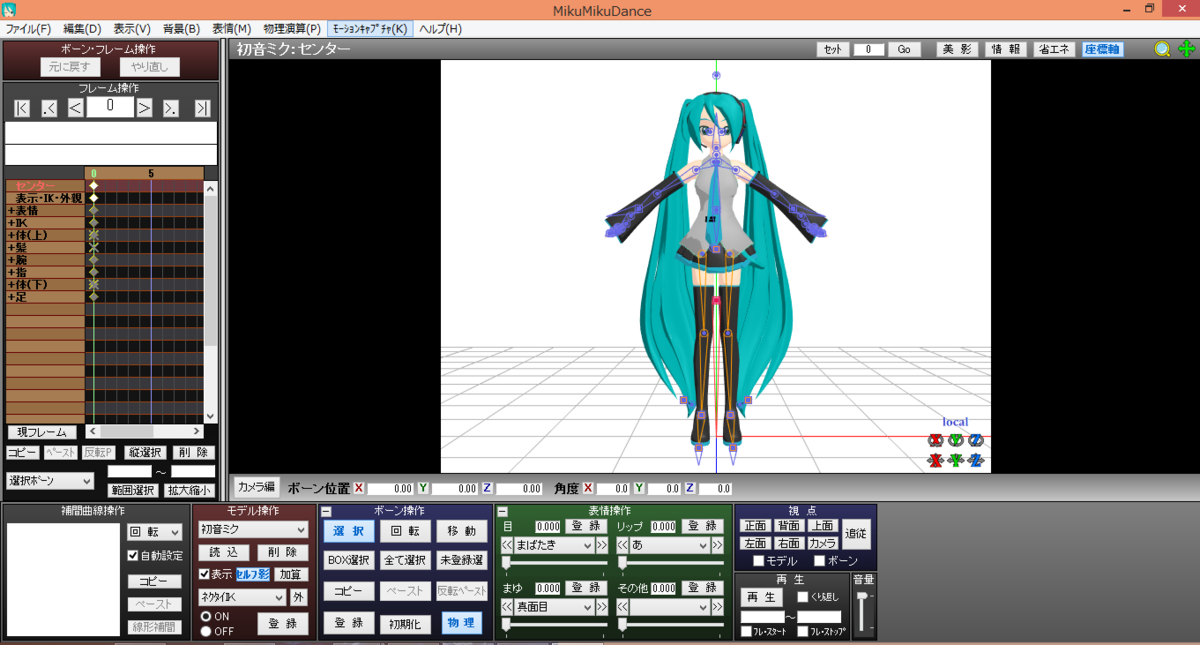Click lower green Y axis move icon
Viewport: 1200px width, 645px height.
tap(955, 461)
